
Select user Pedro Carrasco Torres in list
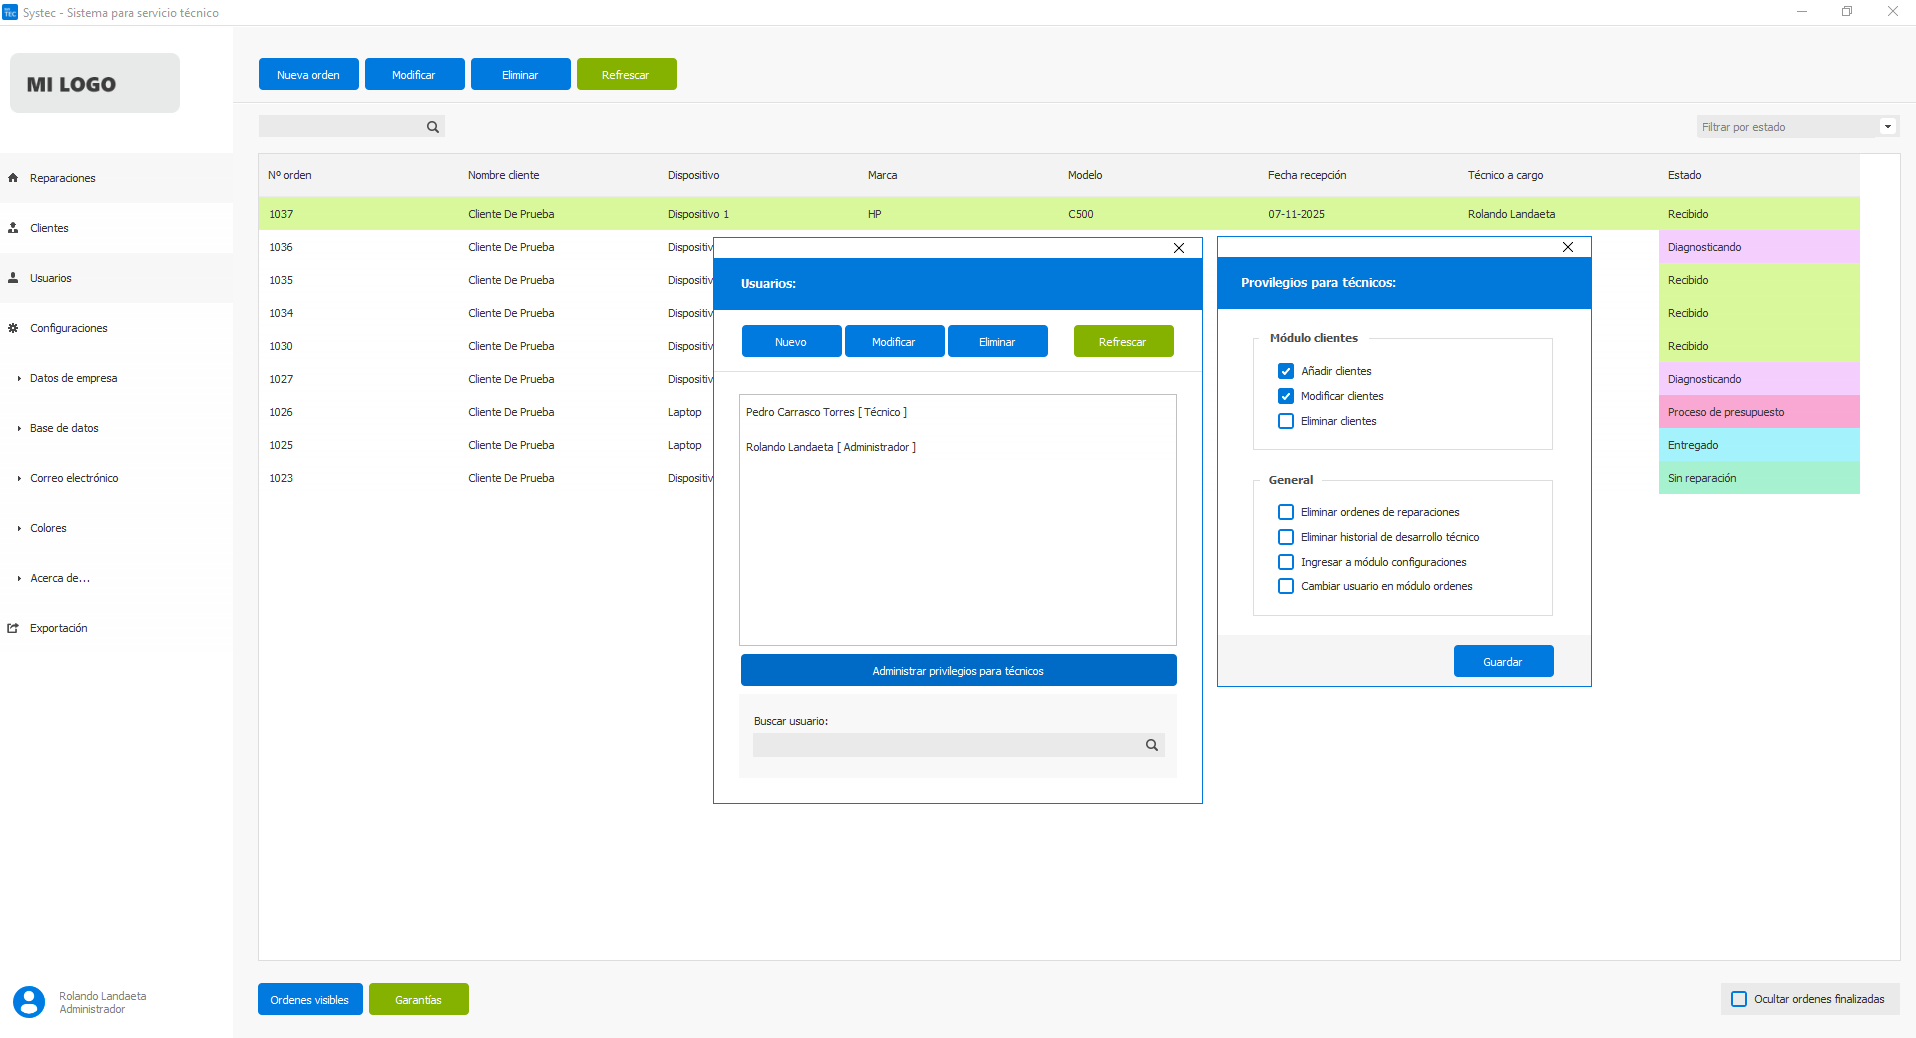826,412
